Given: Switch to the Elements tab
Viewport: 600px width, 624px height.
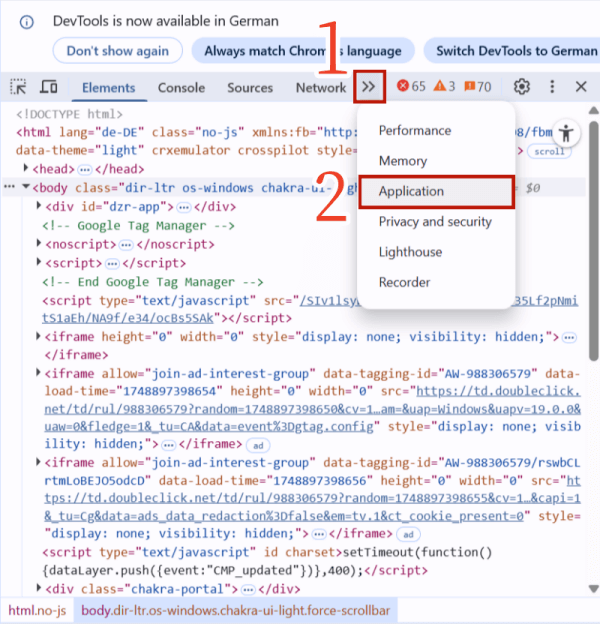Looking at the screenshot, I should click(x=109, y=88).
